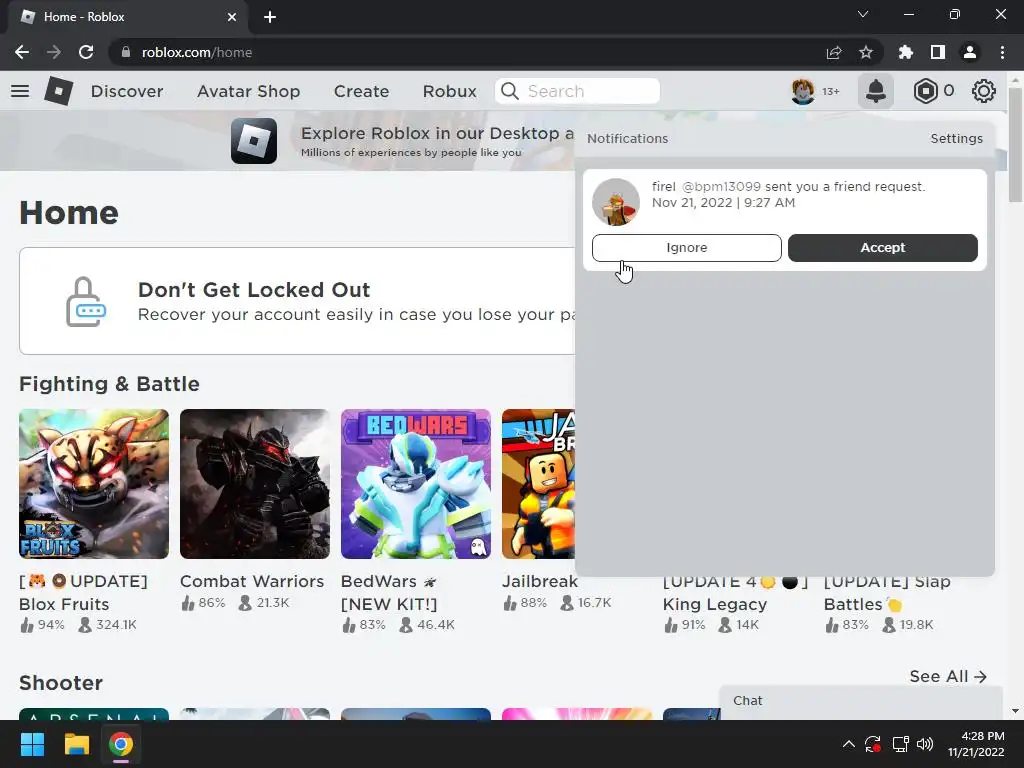The image size is (1024, 768).
Task: Click the Shooter section heading
Action: click(61, 683)
